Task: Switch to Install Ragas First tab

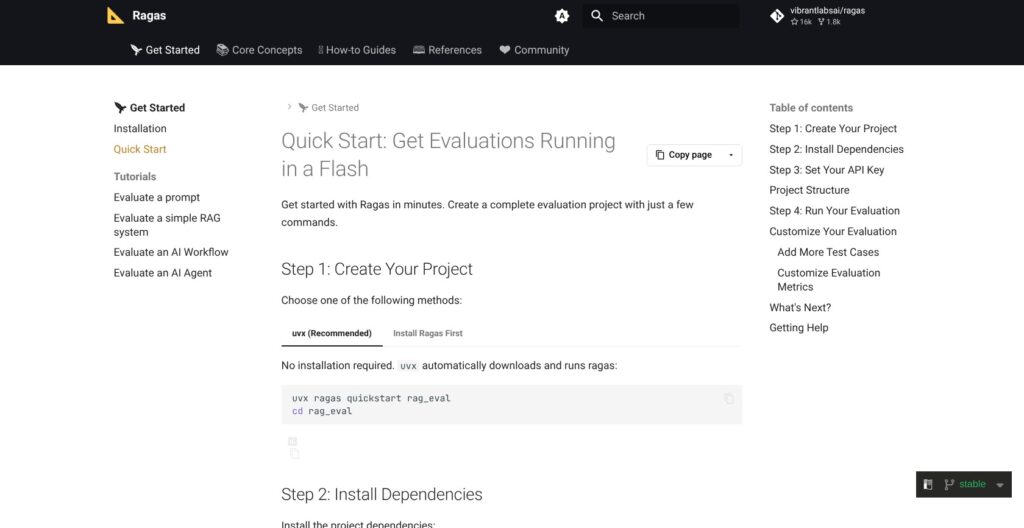Action: 428,333
